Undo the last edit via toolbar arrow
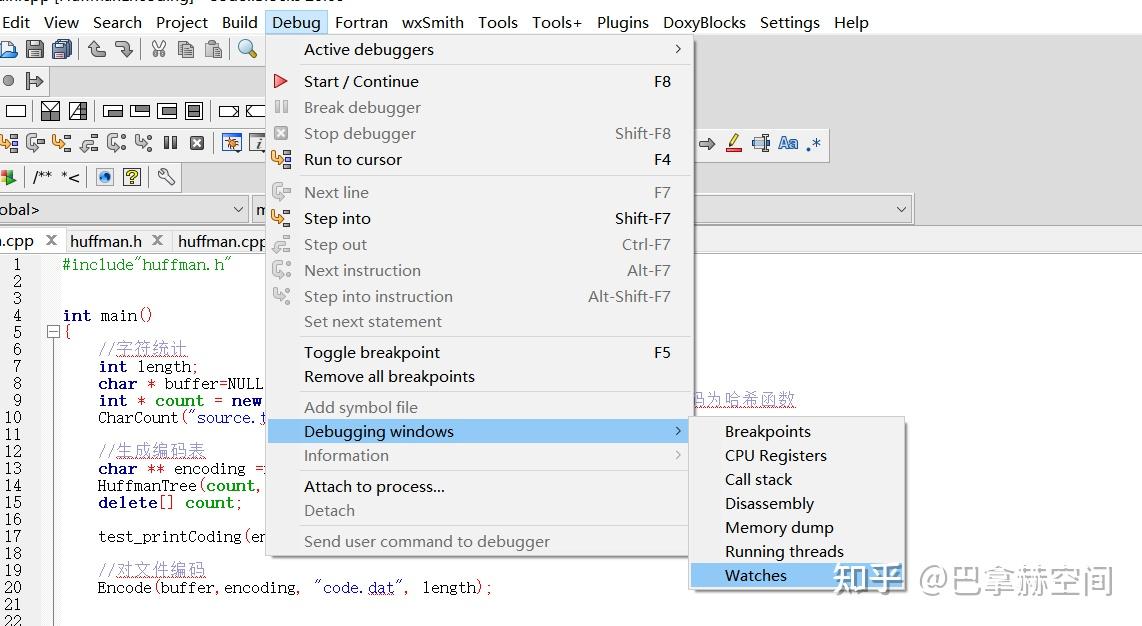 (96, 49)
